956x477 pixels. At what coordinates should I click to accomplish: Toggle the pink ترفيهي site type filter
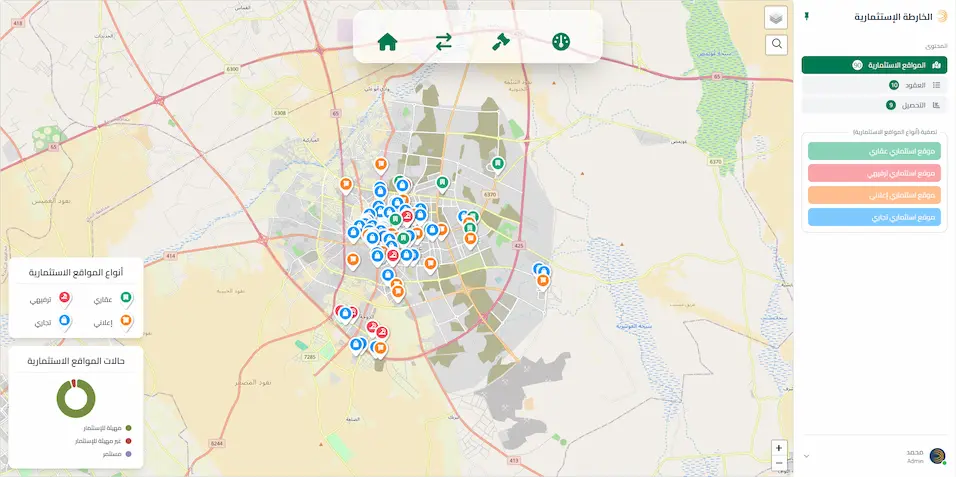(x=874, y=173)
